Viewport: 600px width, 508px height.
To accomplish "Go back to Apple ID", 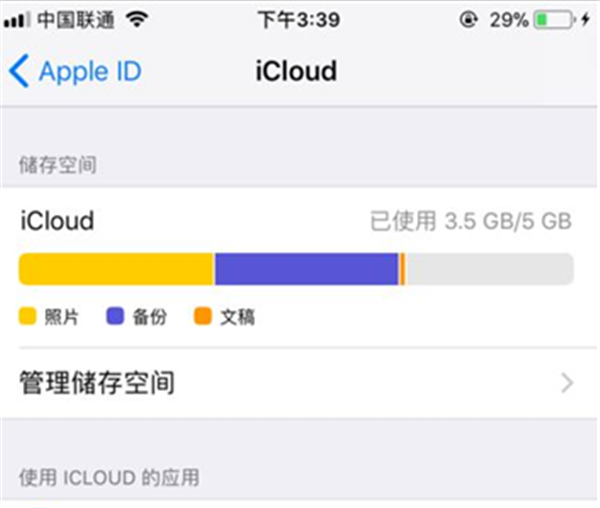I will 89,71.
